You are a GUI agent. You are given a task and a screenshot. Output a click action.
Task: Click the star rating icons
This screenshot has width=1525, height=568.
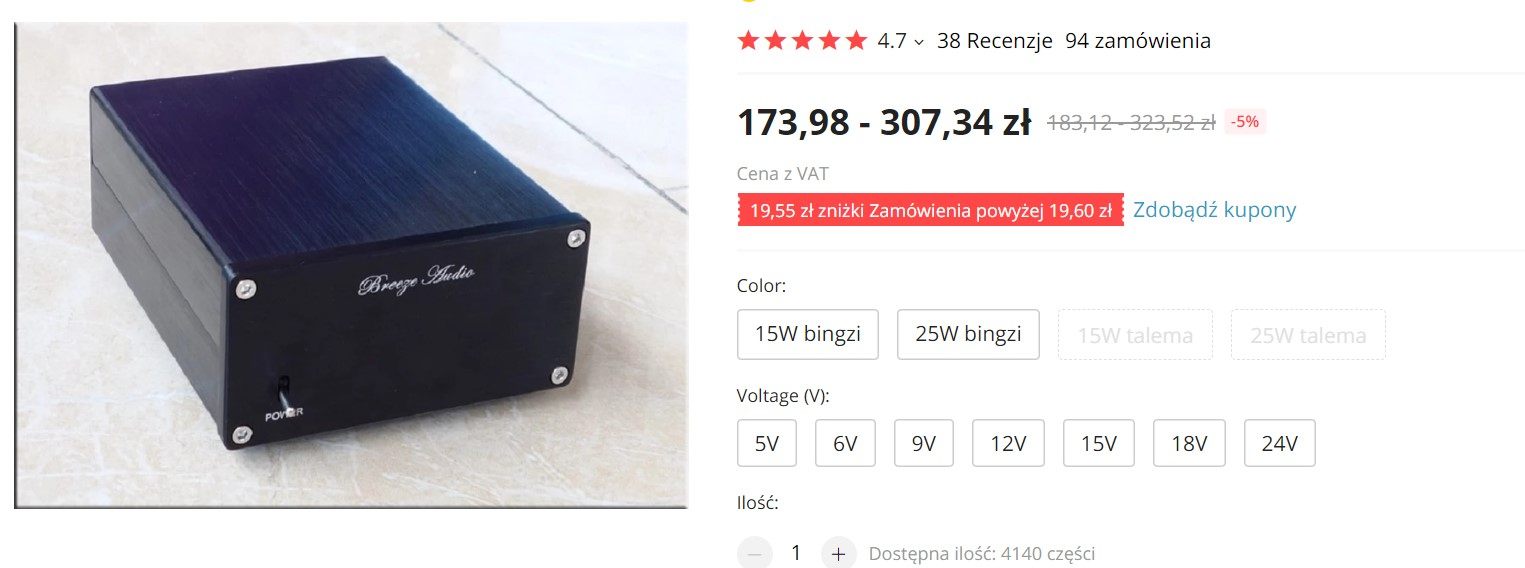(802, 41)
